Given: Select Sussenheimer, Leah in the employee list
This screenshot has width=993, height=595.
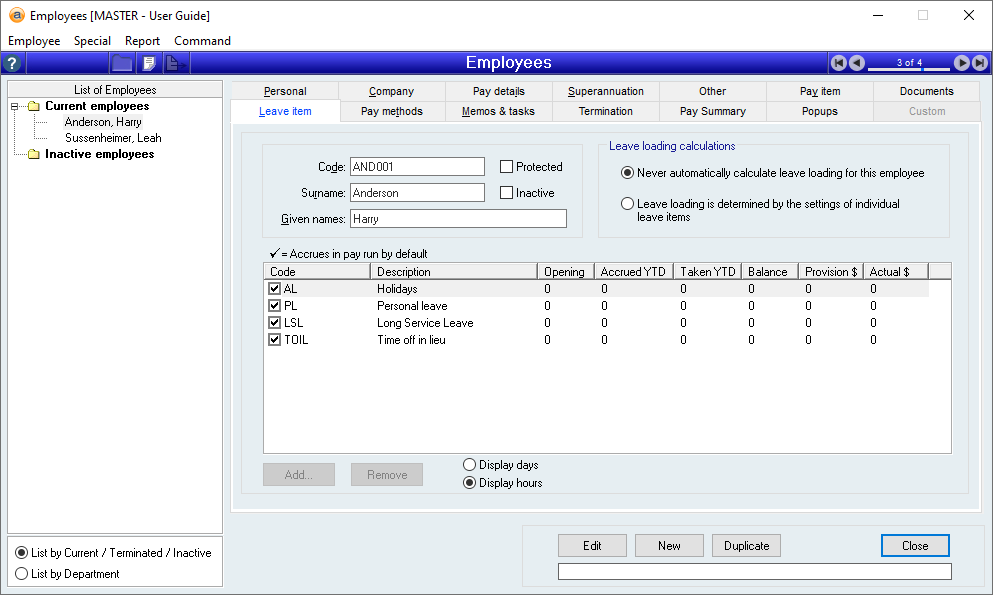Looking at the screenshot, I should [x=113, y=138].
